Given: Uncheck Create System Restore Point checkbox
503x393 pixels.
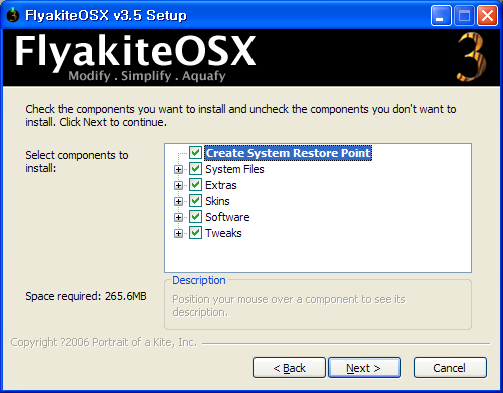Looking at the screenshot, I should pos(195,153).
